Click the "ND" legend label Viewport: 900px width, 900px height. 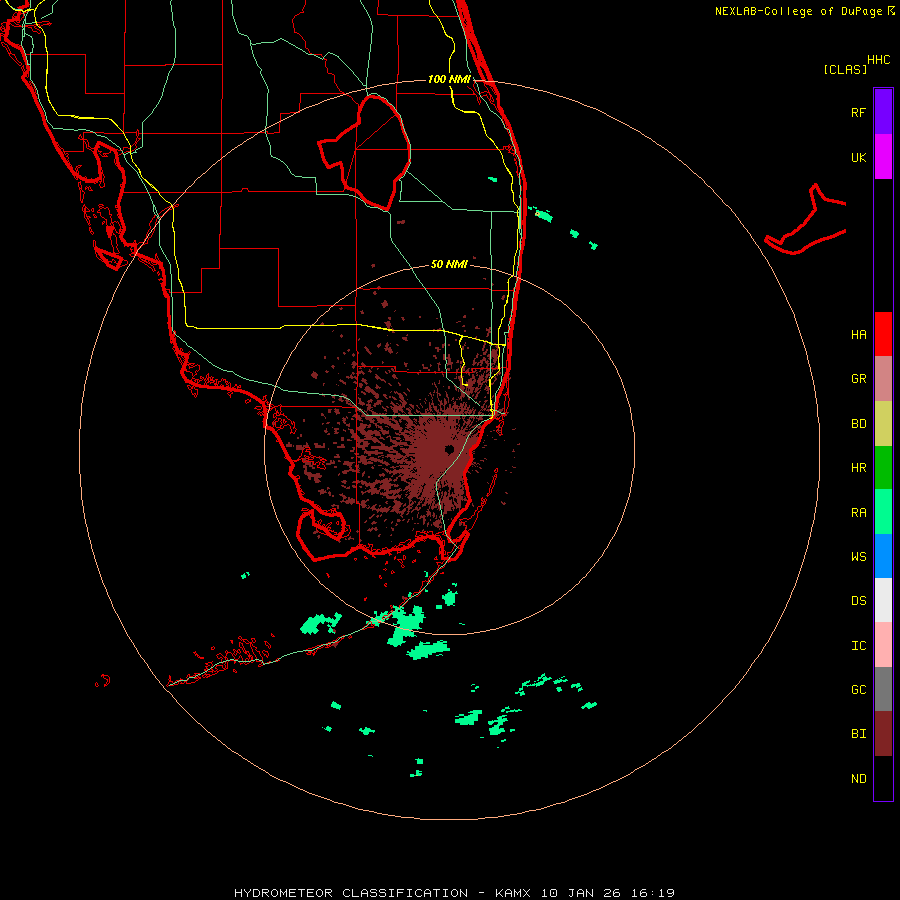pyautogui.click(x=858, y=779)
